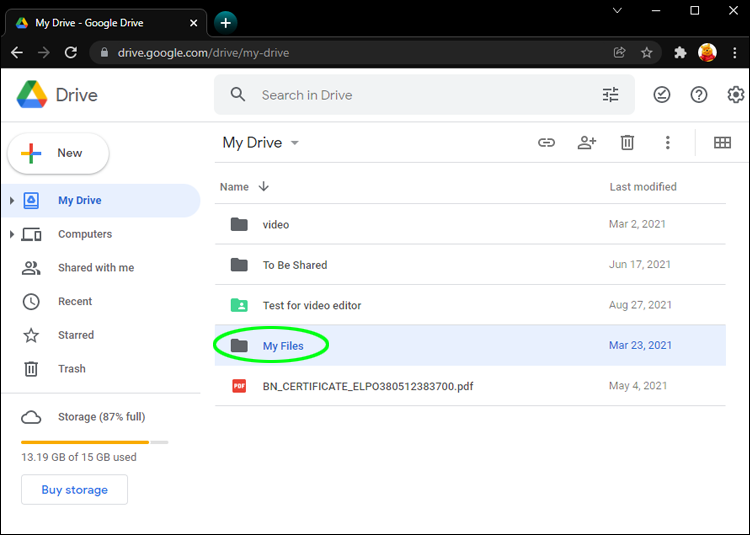750x535 pixels.
Task: Expand Computers tree in sidebar
Action: (12, 234)
